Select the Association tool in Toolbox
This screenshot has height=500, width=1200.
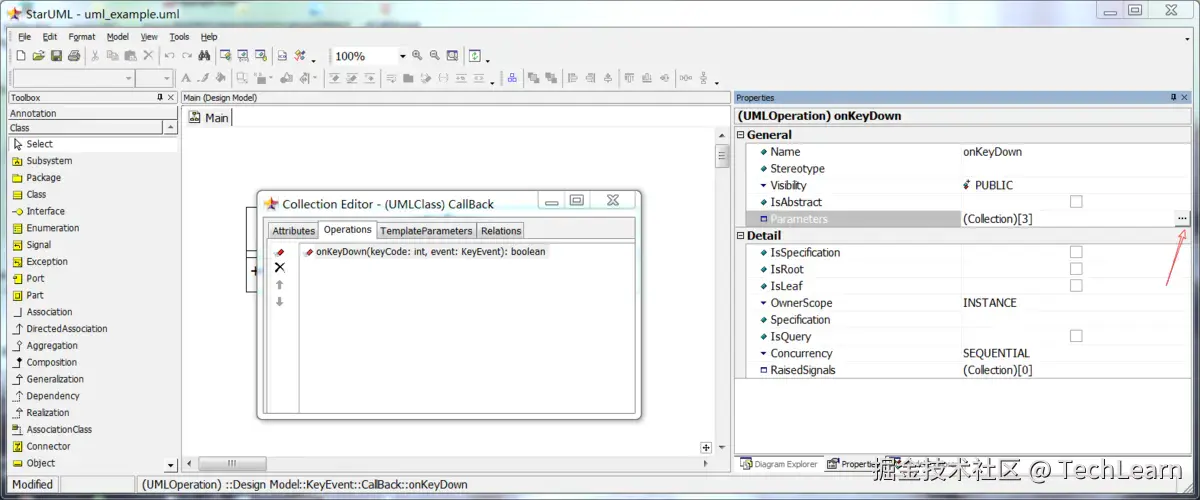pos(49,312)
